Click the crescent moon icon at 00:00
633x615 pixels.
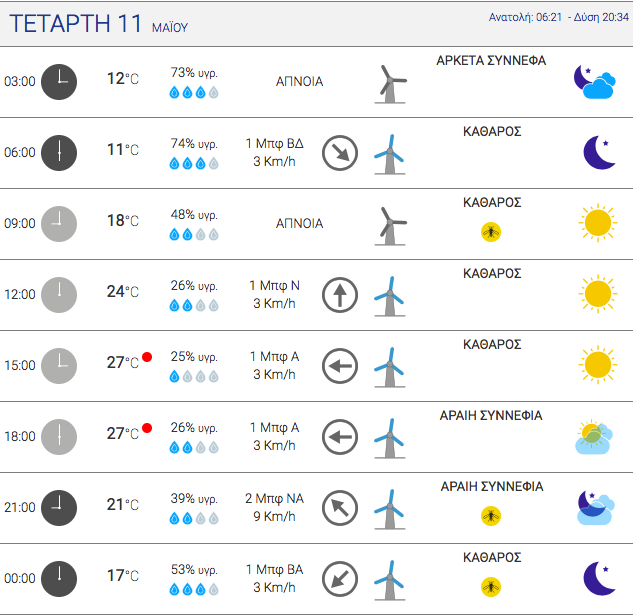coord(599,578)
